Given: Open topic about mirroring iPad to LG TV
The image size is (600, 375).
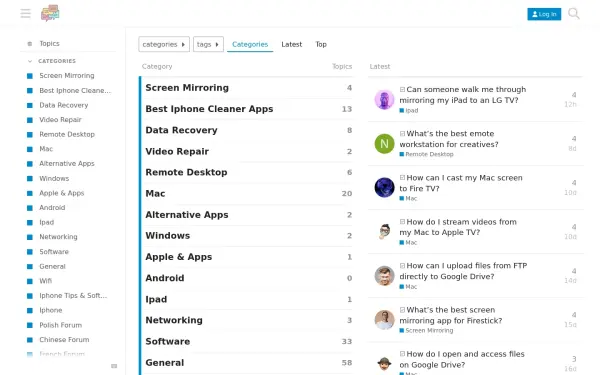Looking at the screenshot, I should (463, 95).
